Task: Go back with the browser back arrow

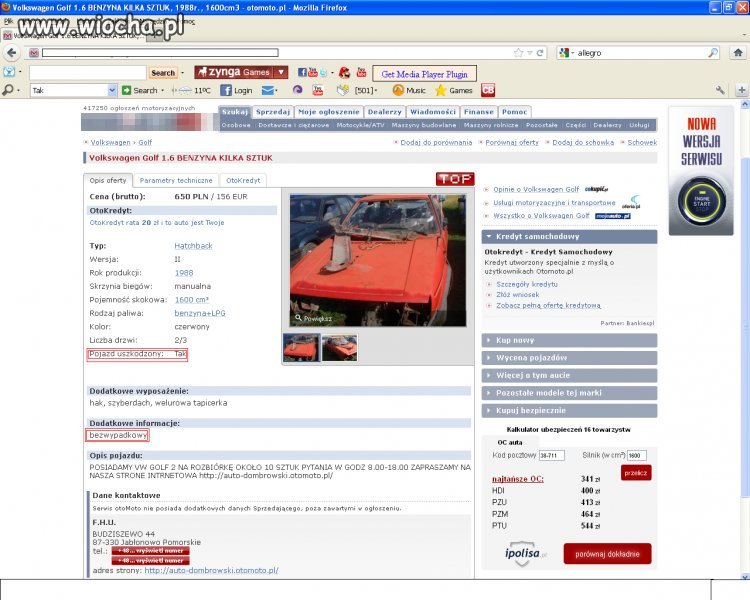Action: (11, 53)
